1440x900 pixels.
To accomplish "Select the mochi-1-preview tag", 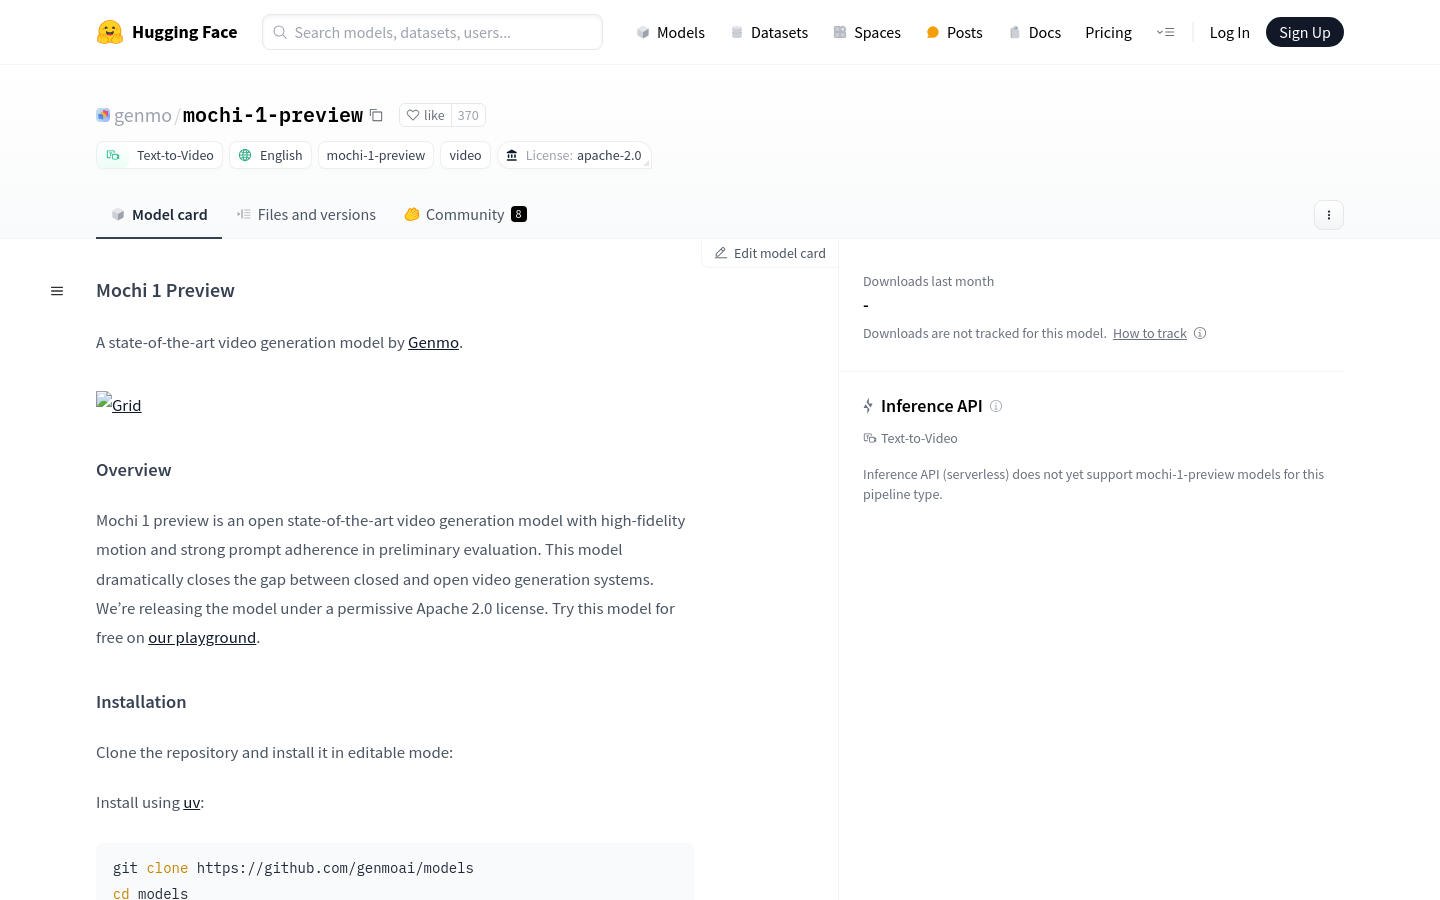I will (x=376, y=155).
